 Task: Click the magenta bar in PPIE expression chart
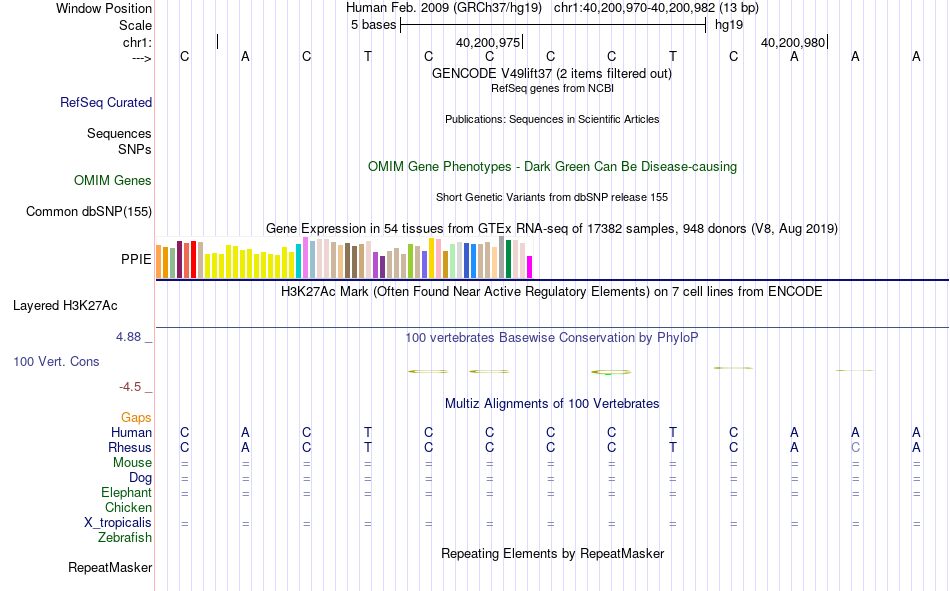pyautogui.click(x=530, y=267)
